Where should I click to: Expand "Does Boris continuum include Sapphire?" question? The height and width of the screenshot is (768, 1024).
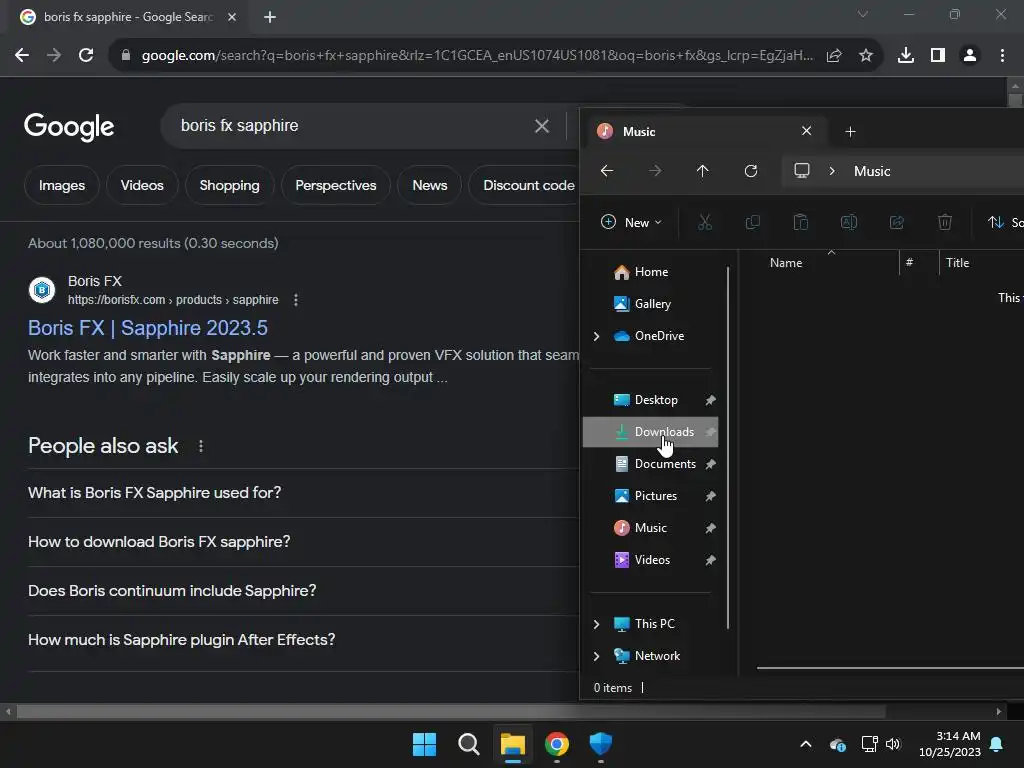click(x=303, y=591)
